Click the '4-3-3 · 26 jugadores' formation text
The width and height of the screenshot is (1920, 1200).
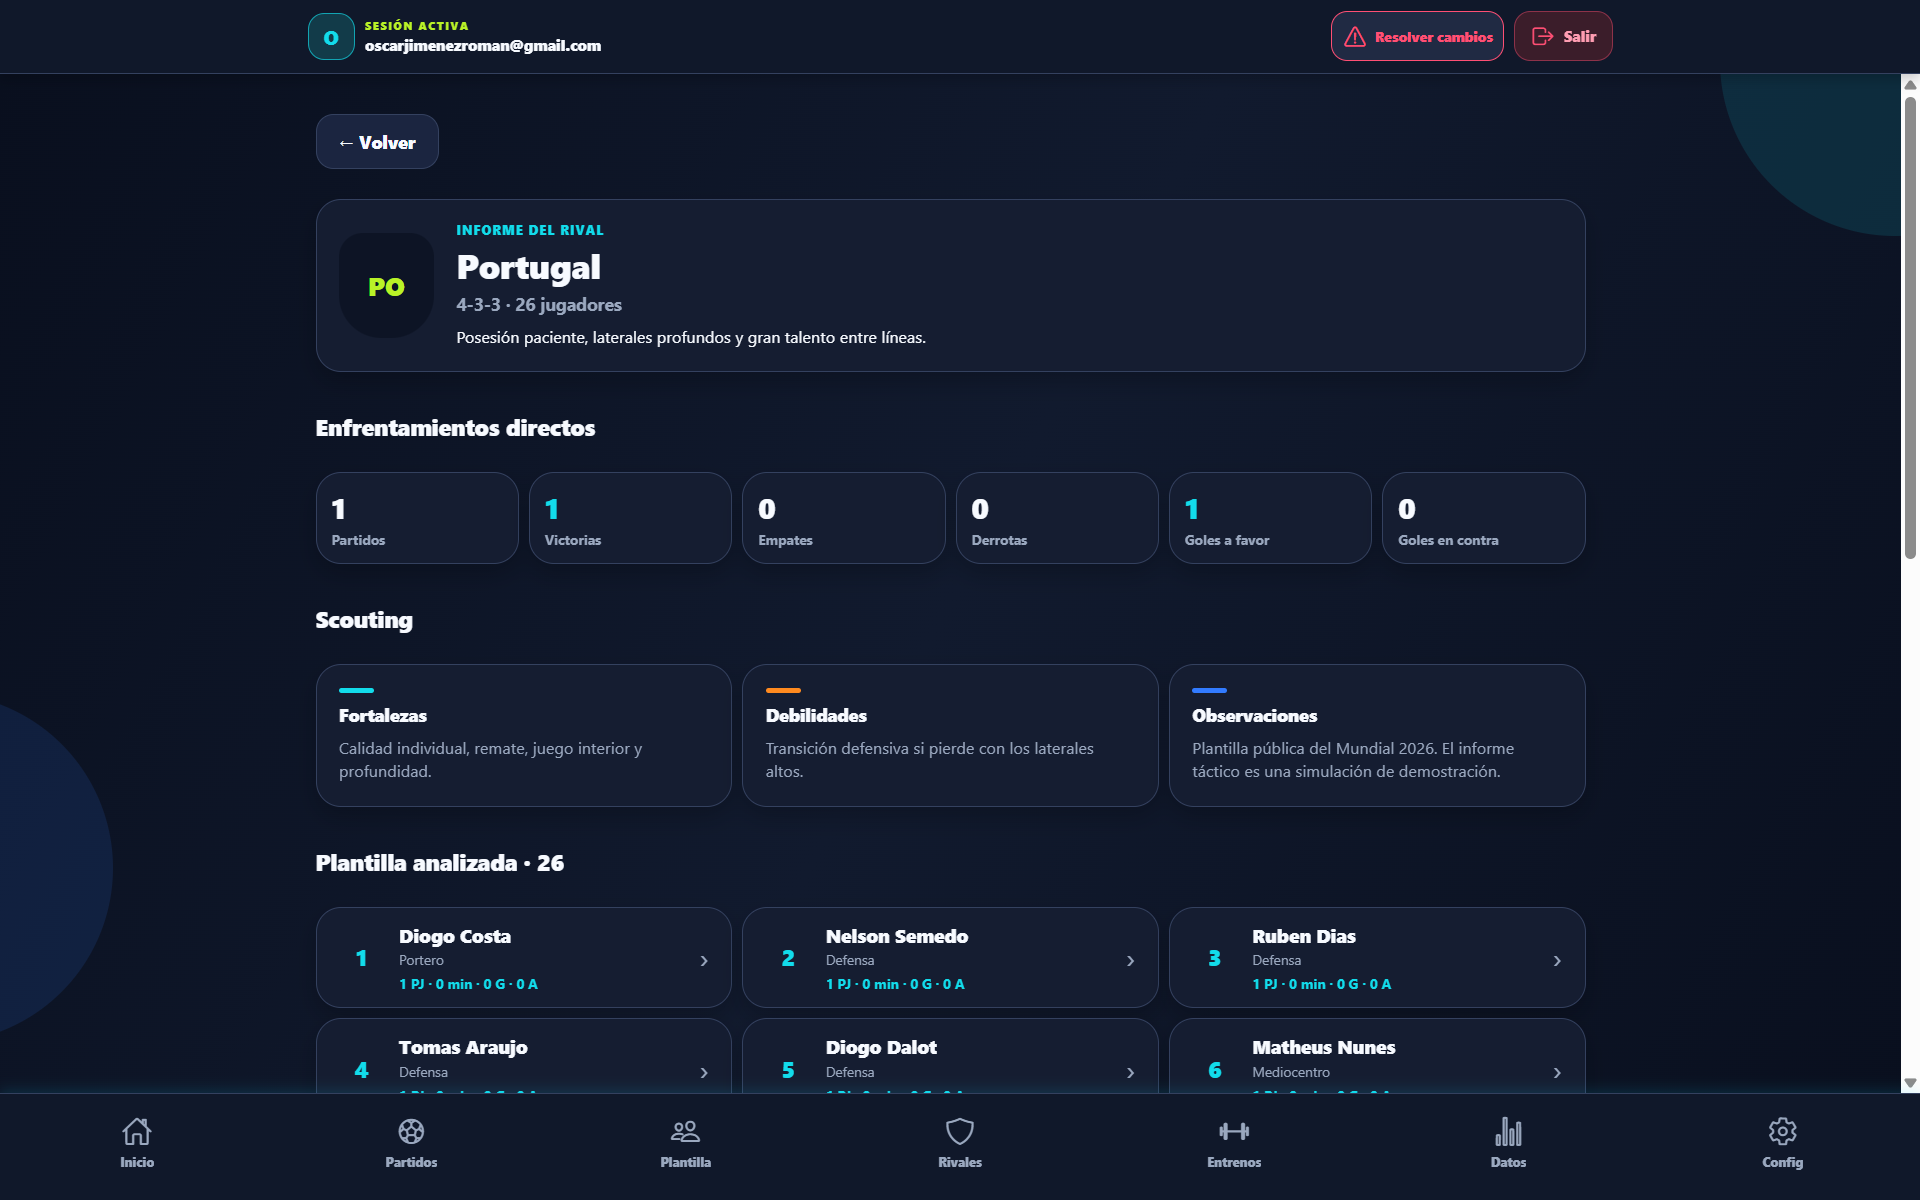click(x=539, y=305)
